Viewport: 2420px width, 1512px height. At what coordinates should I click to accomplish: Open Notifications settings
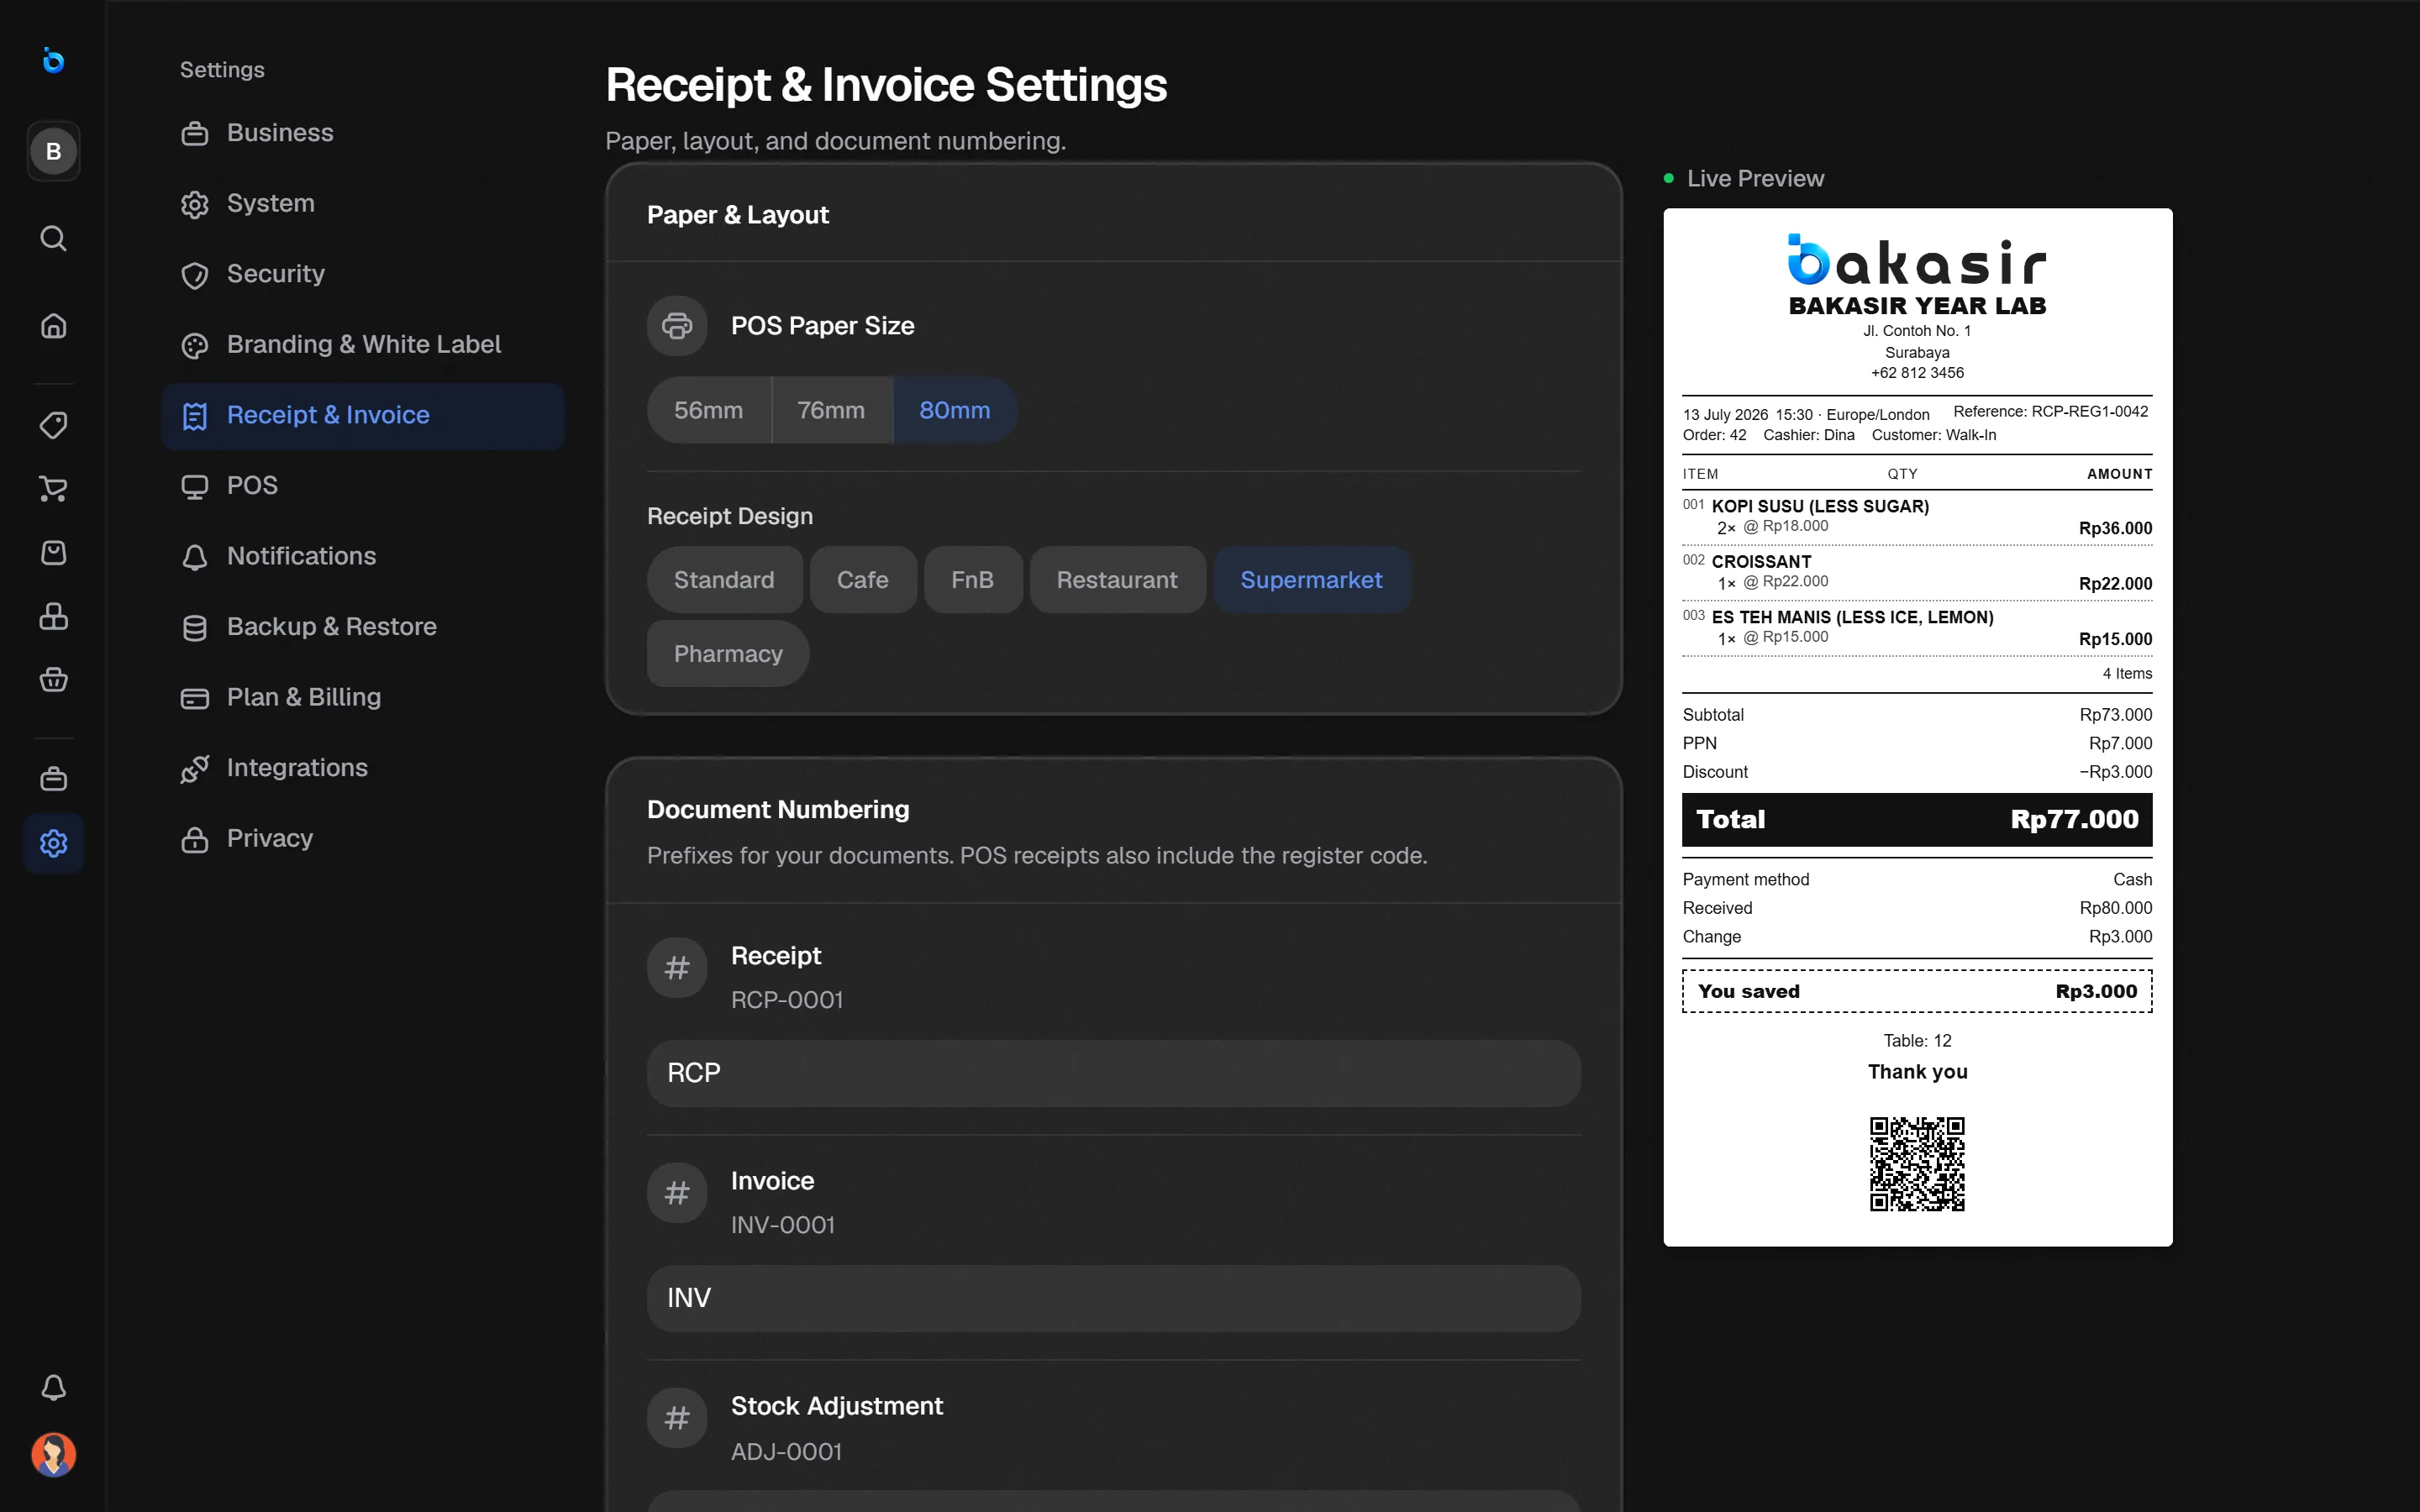[x=363, y=557]
